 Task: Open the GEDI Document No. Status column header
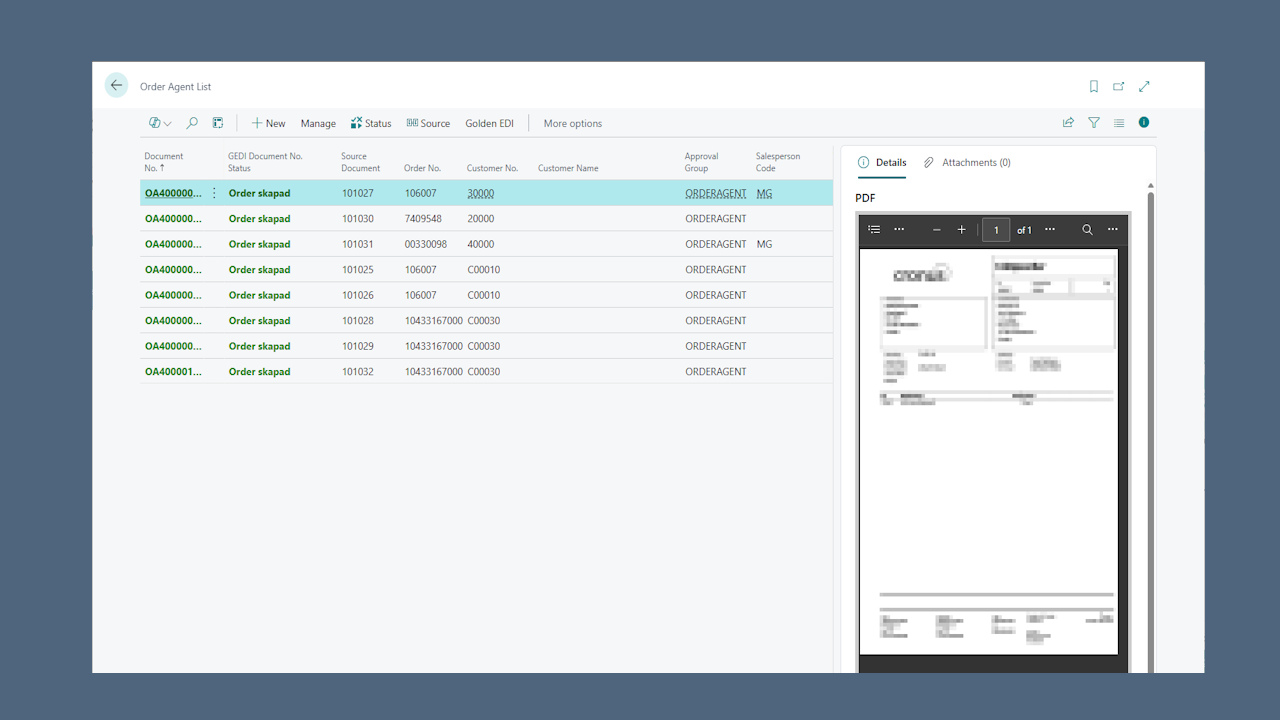pos(265,162)
